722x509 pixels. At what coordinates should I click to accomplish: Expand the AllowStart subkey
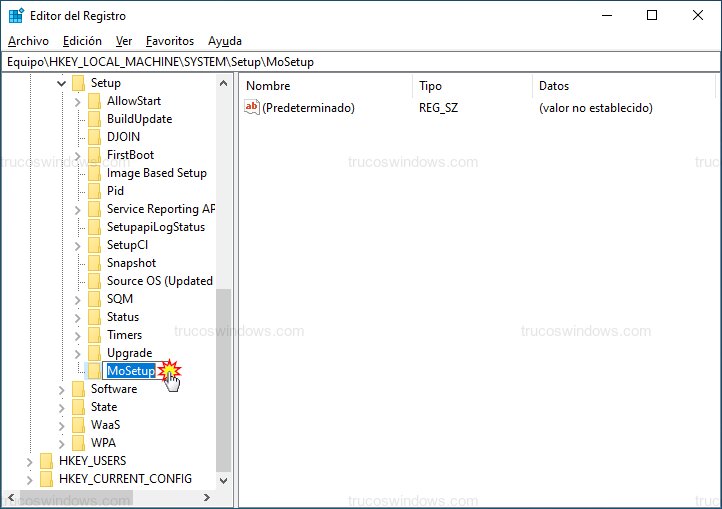77,101
